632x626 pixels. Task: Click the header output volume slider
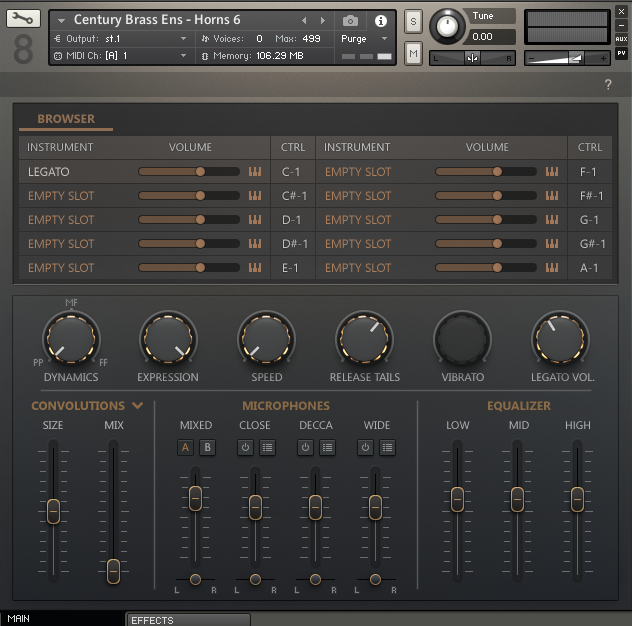tap(567, 58)
